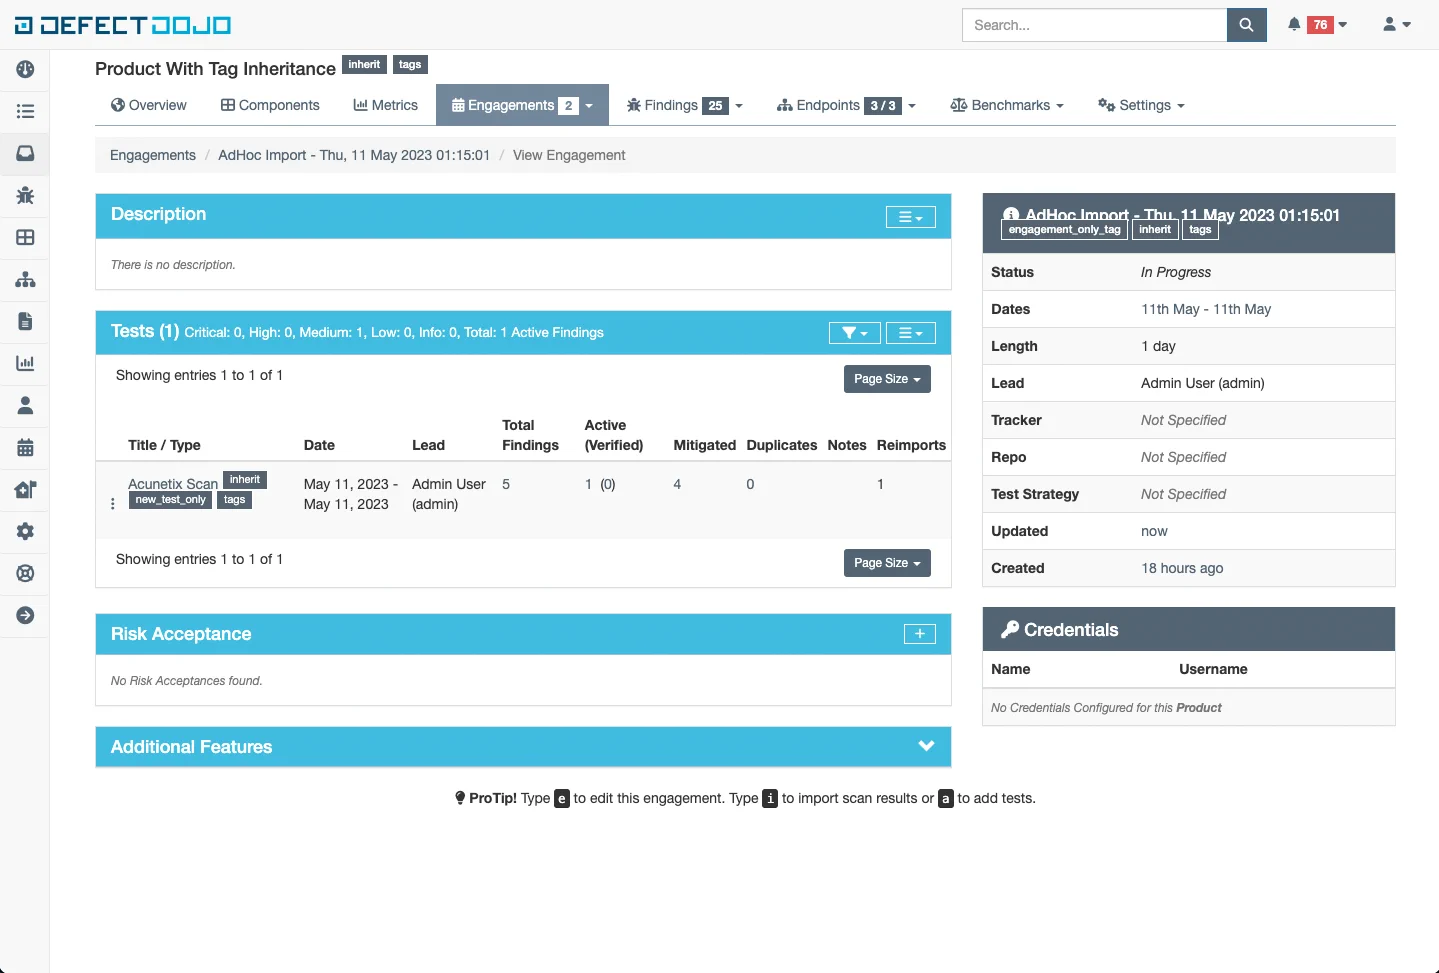Add a new Risk Acceptance with plus button
Image resolution: width=1439 pixels, height=973 pixels.
click(x=918, y=633)
